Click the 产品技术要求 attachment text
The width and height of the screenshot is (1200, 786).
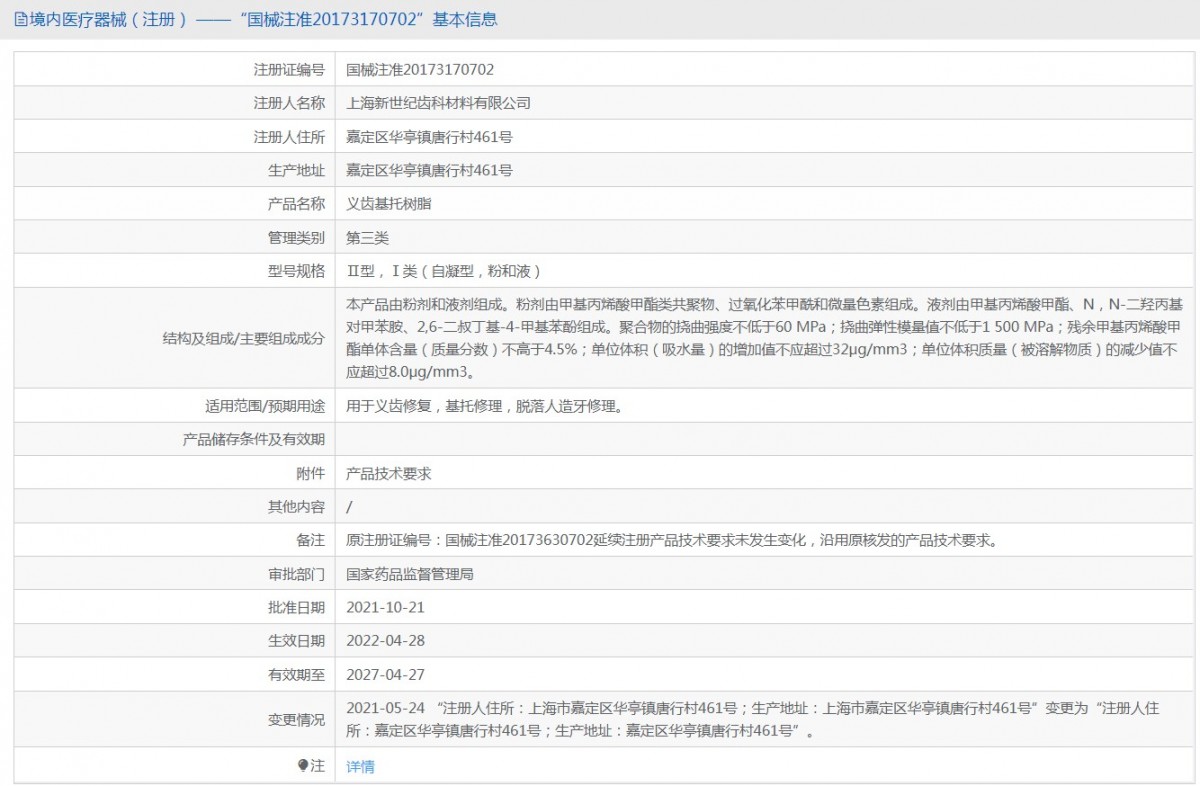click(388, 473)
